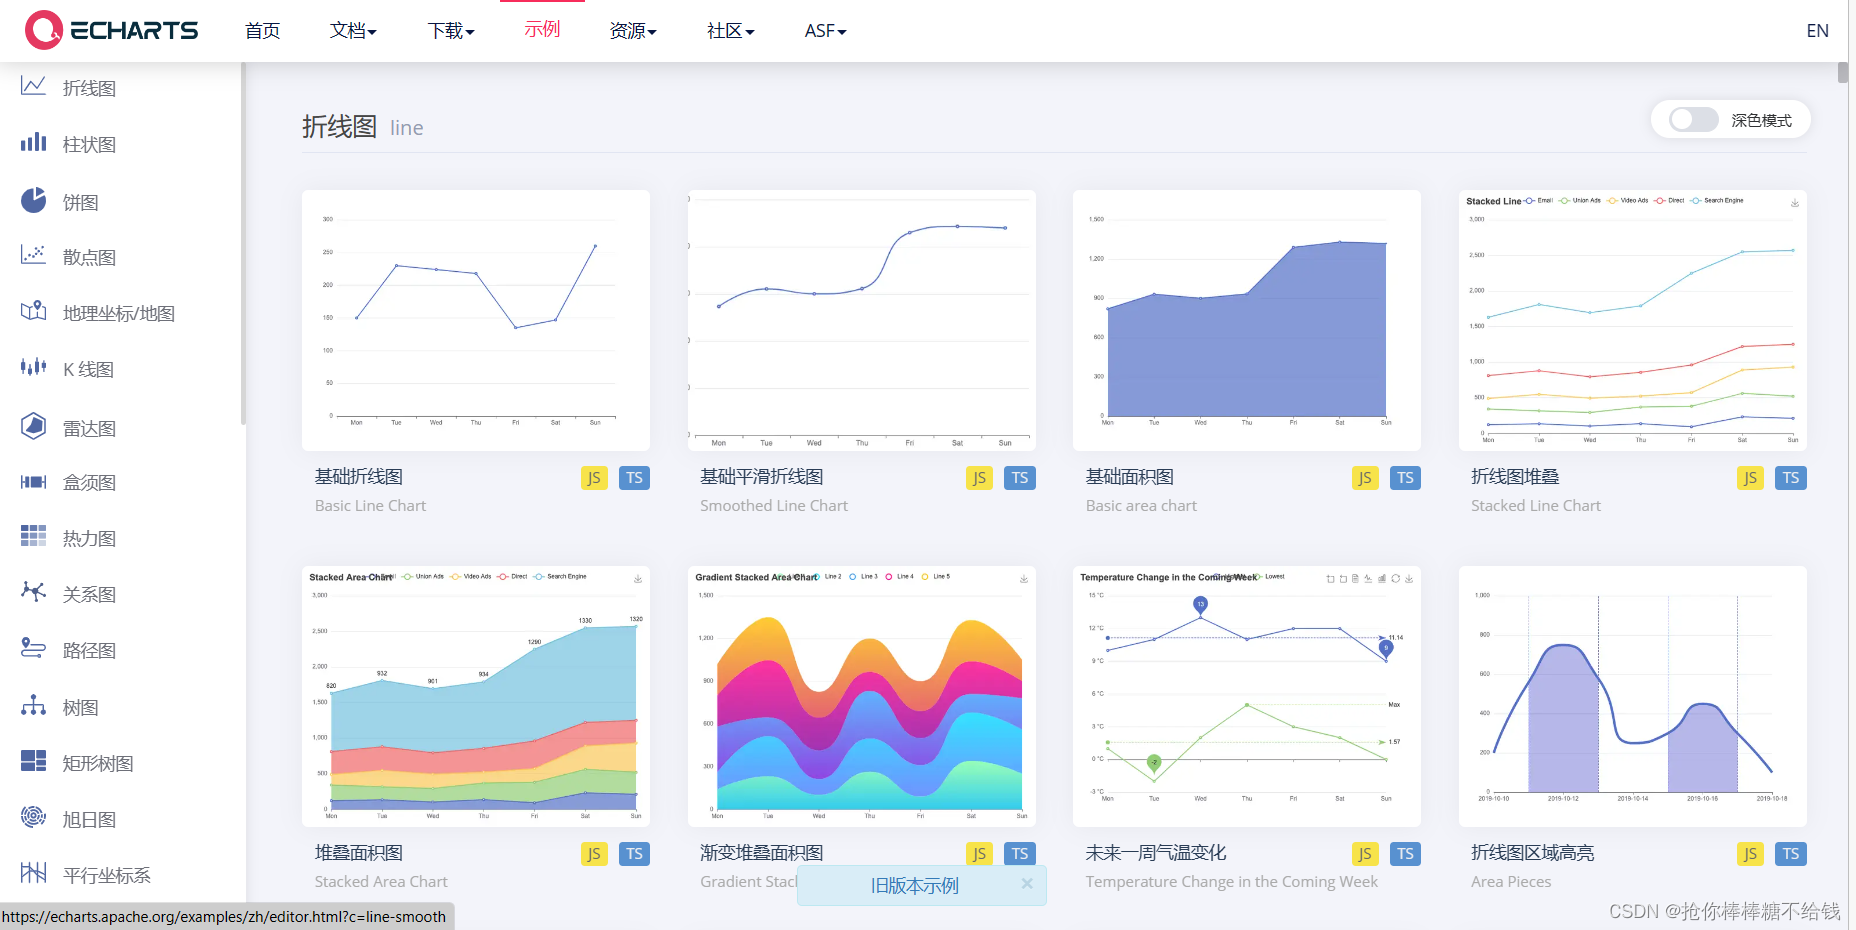Open Basic area chart thumbnail
The image size is (1856, 930).
point(1247,320)
